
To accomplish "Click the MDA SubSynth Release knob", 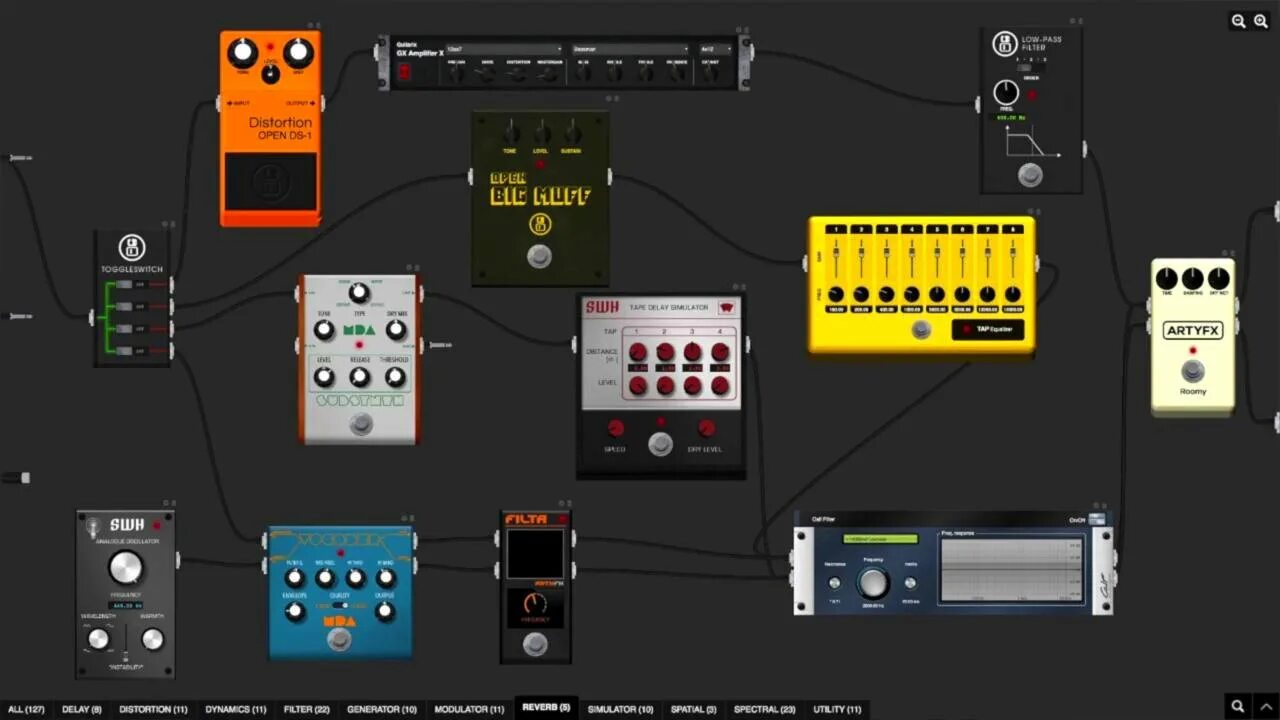I will click(x=359, y=377).
